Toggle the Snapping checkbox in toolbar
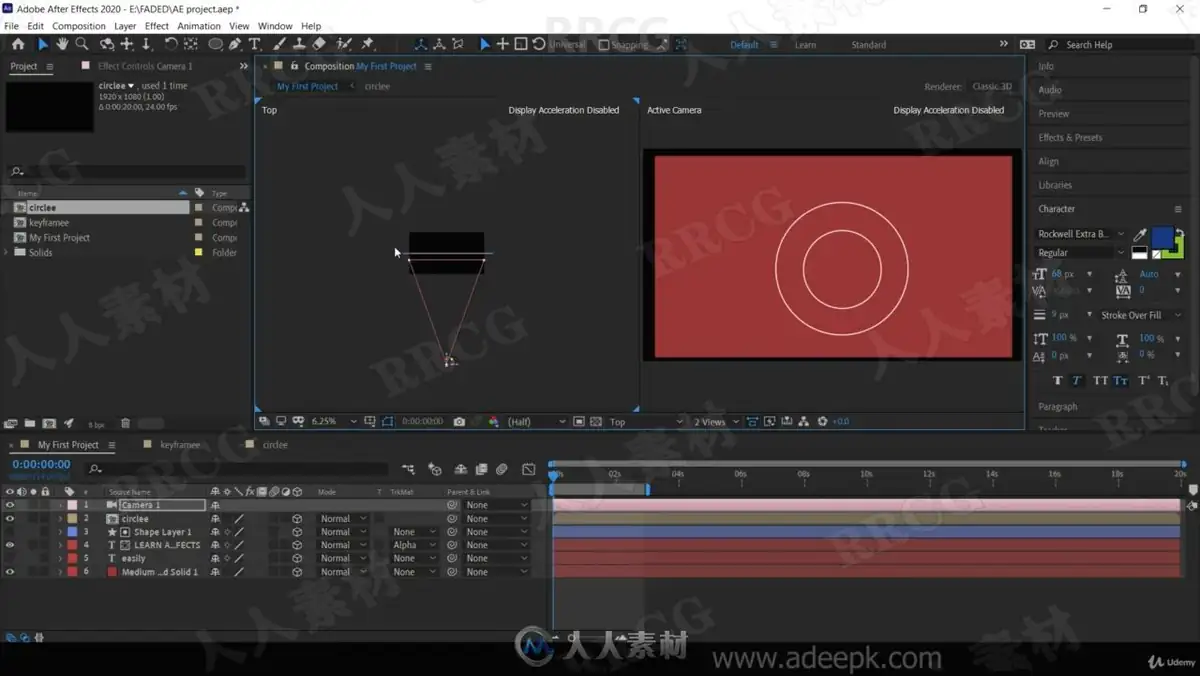This screenshot has width=1200, height=676. [x=604, y=45]
